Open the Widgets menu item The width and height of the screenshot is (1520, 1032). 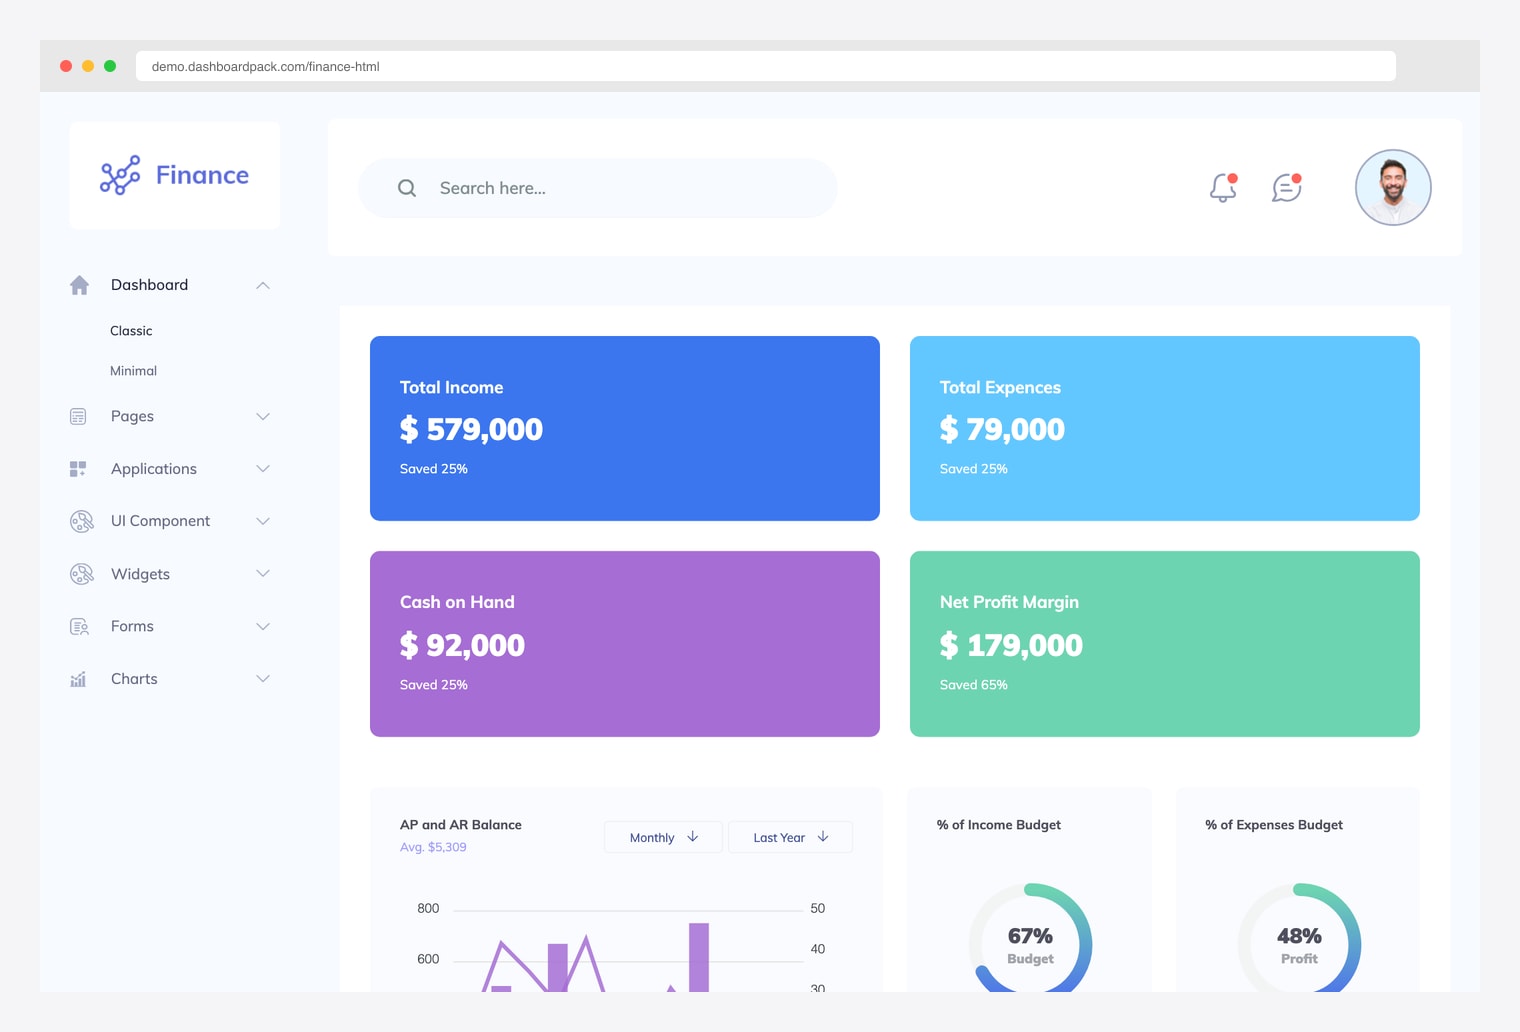(x=140, y=574)
